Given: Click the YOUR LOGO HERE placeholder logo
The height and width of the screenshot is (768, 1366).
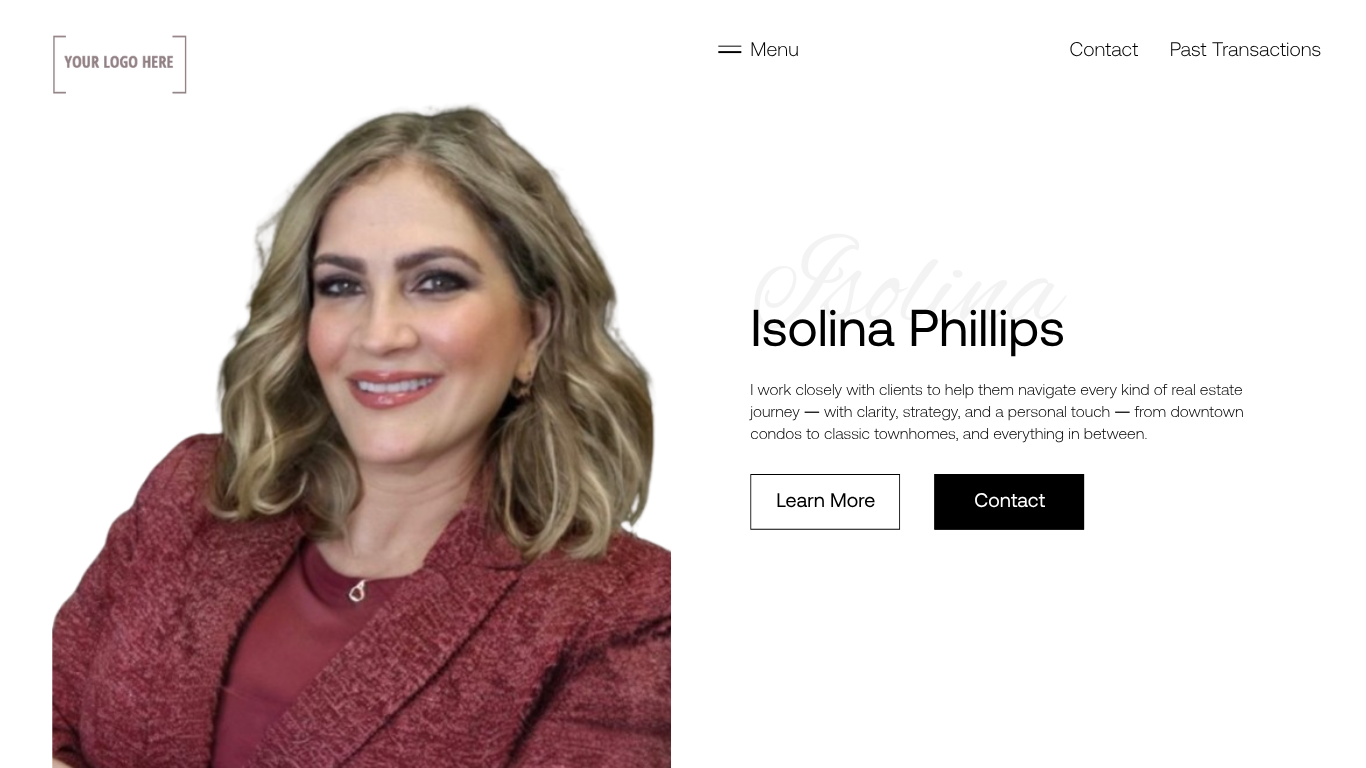Looking at the screenshot, I should pyautogui.click(x=119, y=64).
